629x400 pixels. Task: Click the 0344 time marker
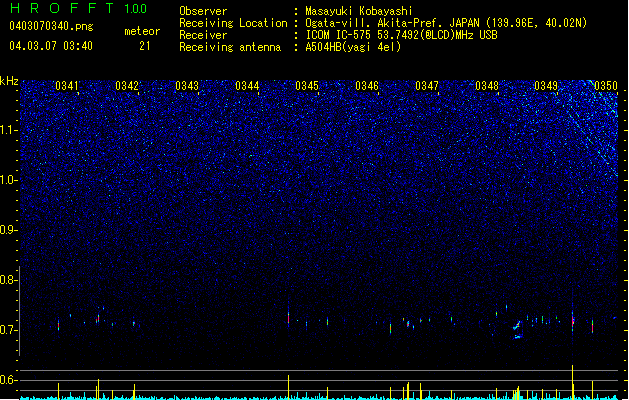pos(247,86)
